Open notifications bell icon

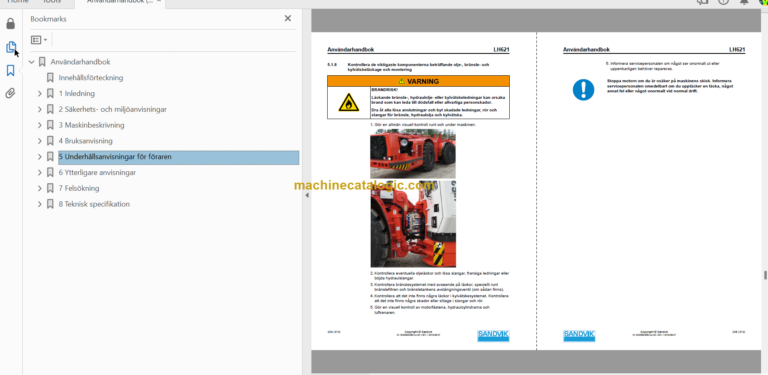coord(744,1)
